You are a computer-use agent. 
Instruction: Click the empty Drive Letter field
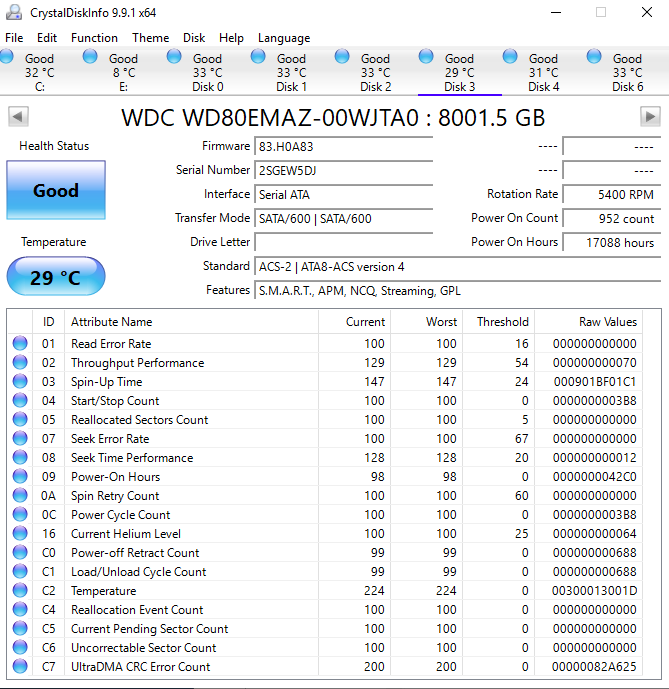click(344, 243)
